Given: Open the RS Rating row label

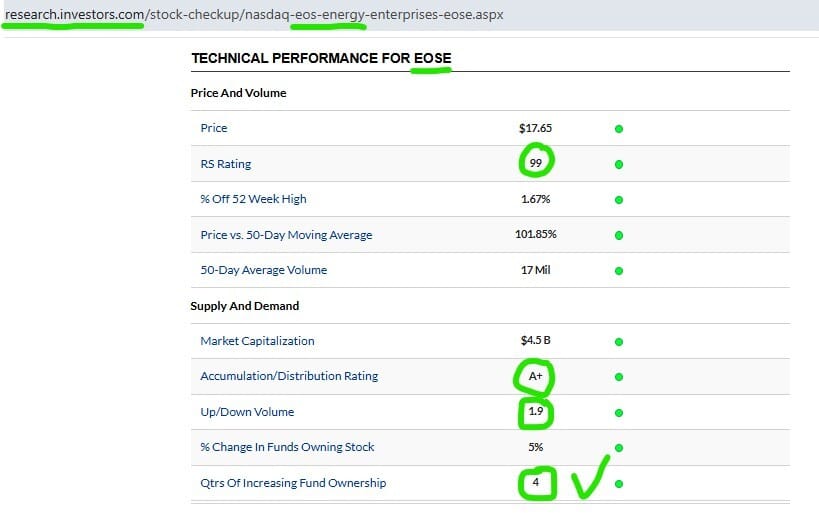Looking at the screenshot, I should 225,164.
